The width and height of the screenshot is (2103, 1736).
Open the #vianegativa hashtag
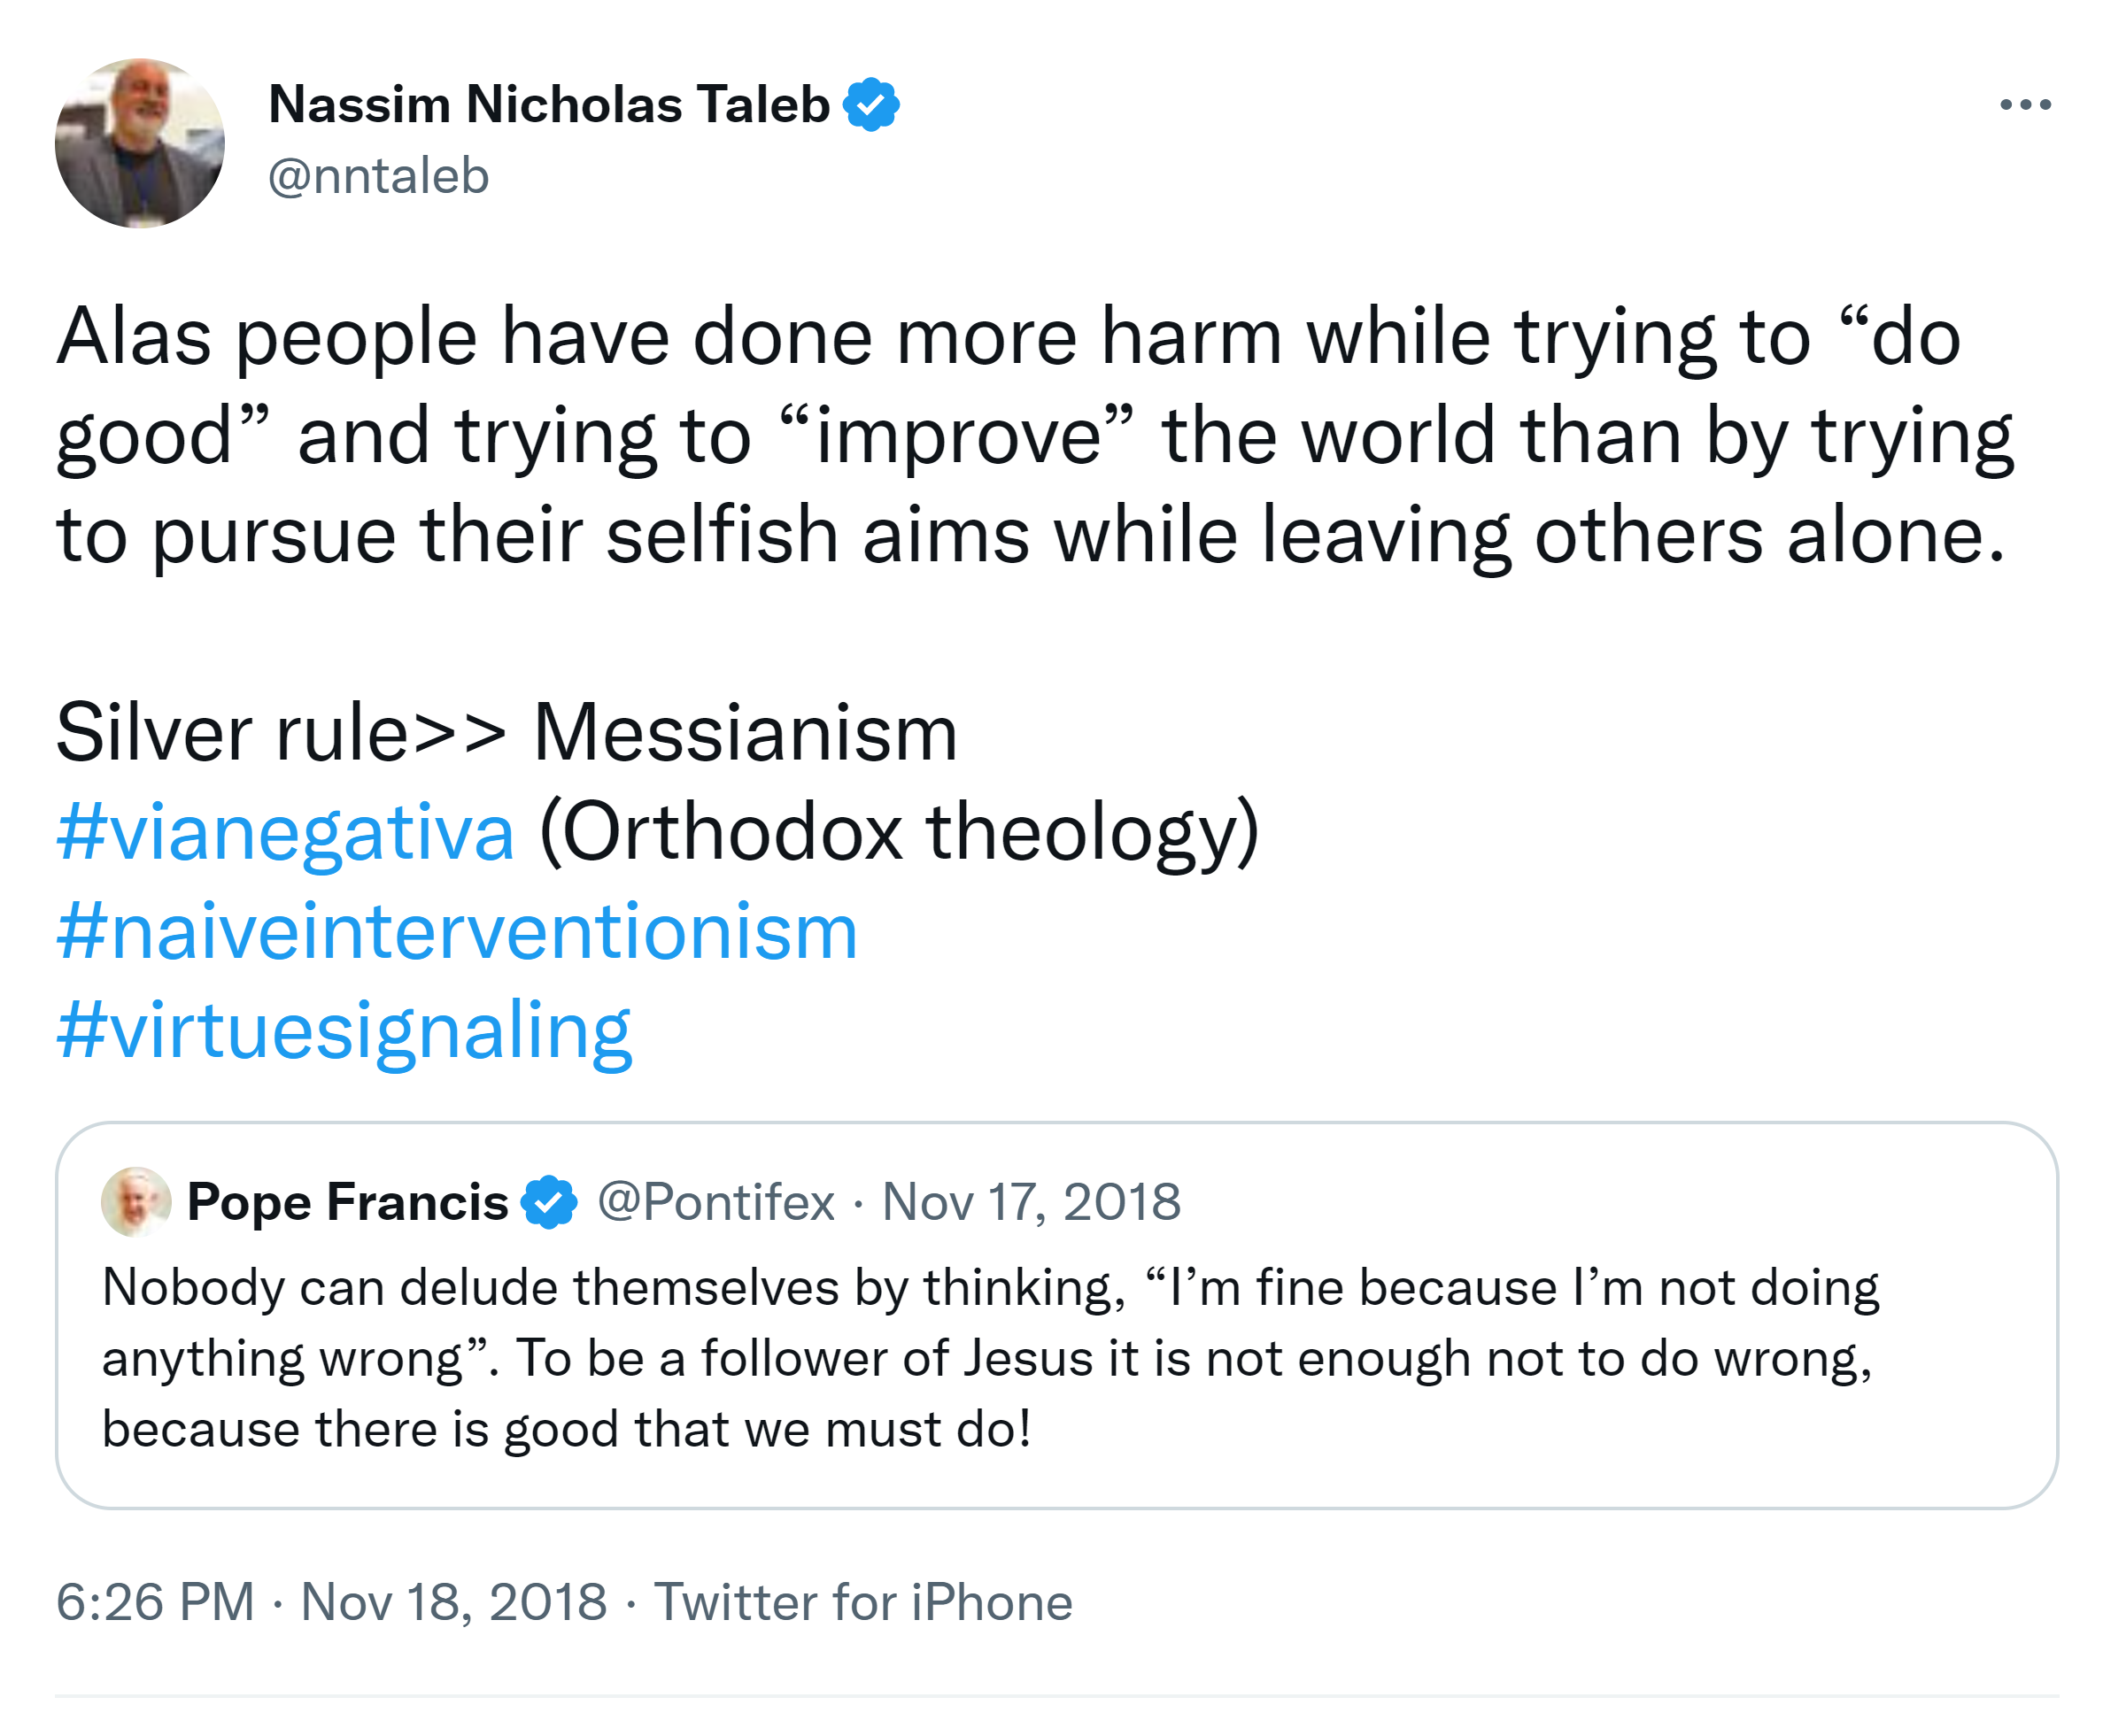(x=286, y=831)
